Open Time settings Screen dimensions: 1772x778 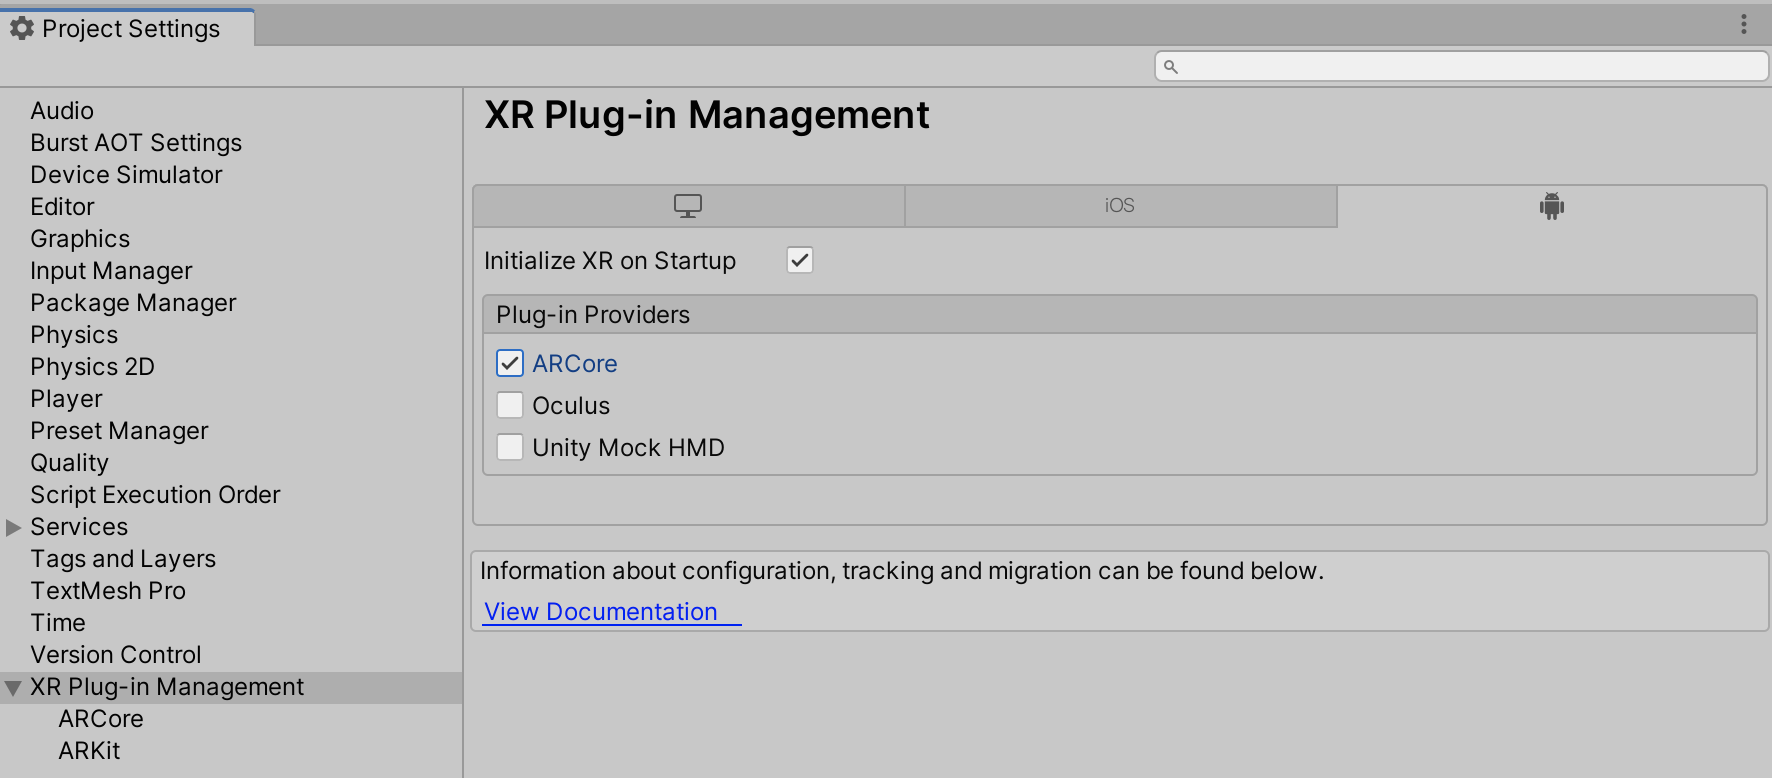pyautogui.click(x=58, y=623)
